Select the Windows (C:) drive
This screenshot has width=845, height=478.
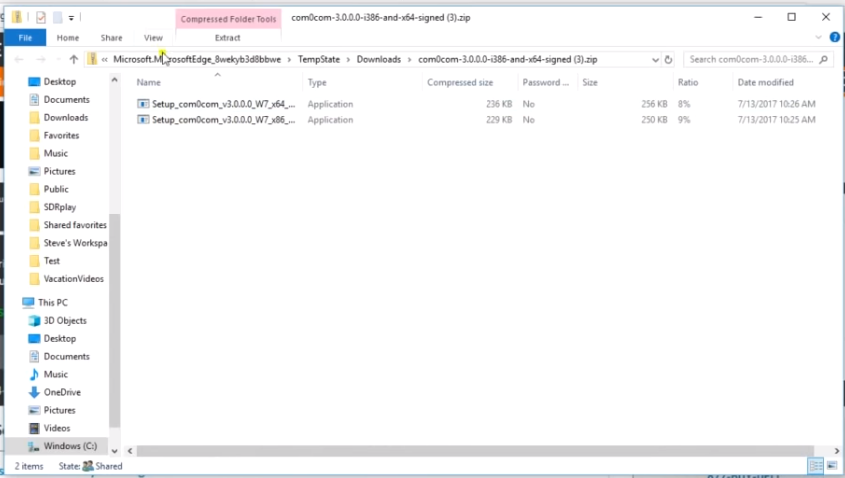pyautogui.click(x=71, y=446)
